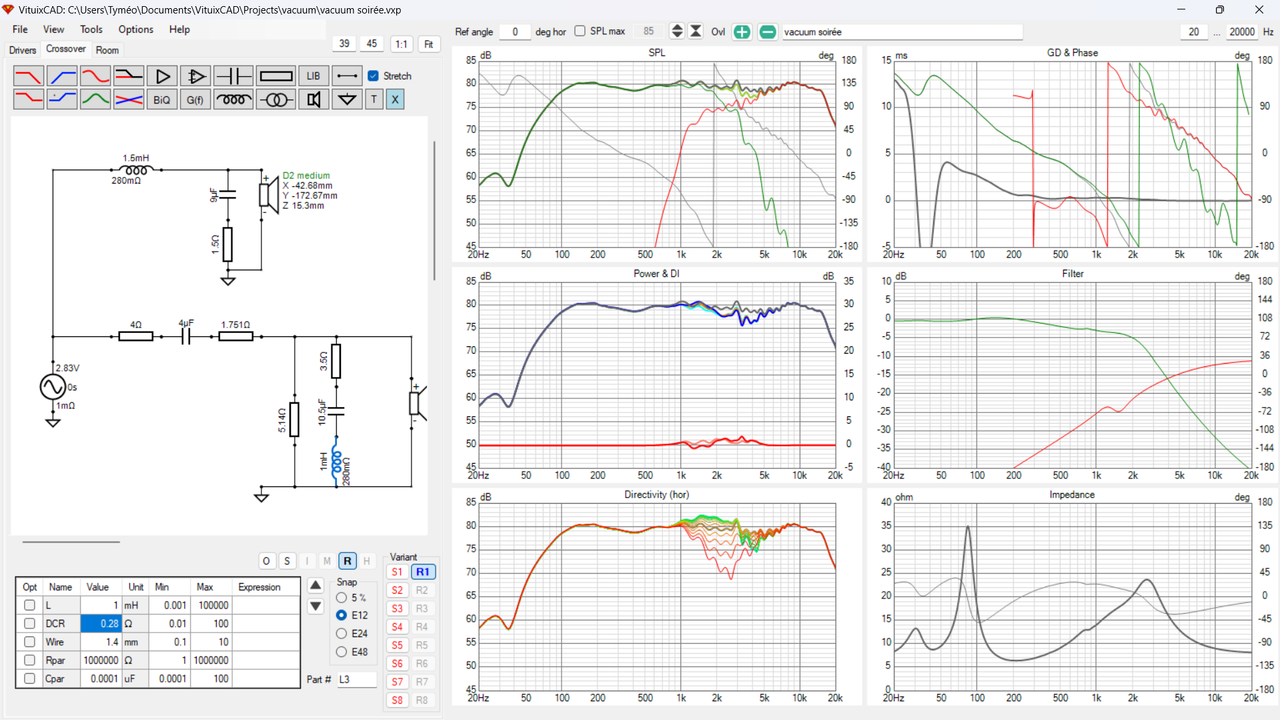Check Opt box for L row
This screenshot has width=1280, height=720.
coord(29,606)
